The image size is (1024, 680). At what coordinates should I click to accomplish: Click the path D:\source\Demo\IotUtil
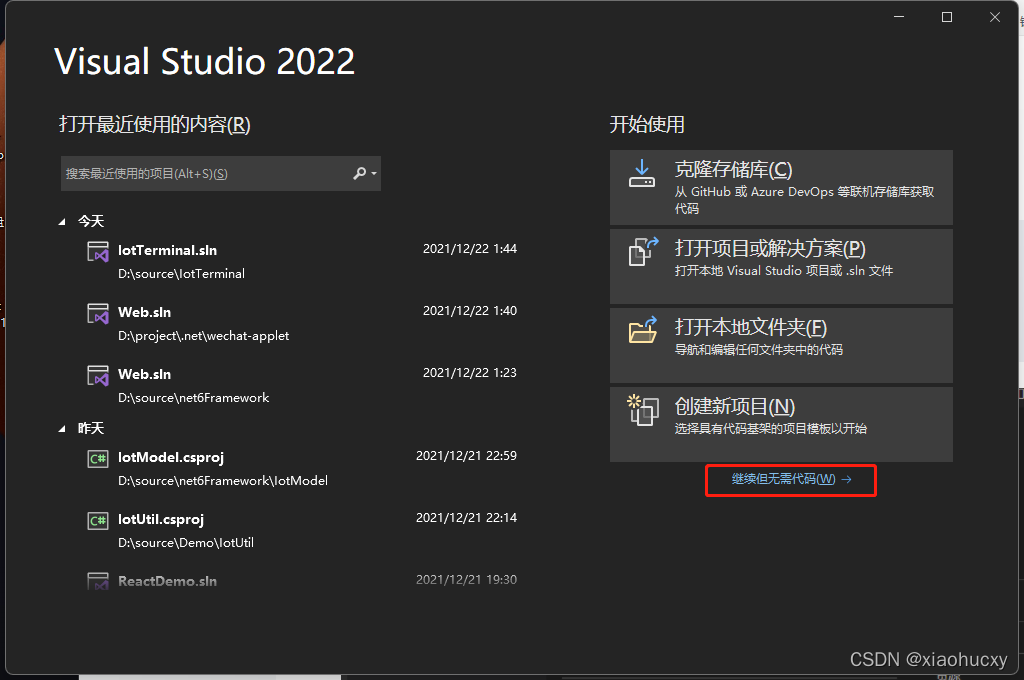[186, 543]
